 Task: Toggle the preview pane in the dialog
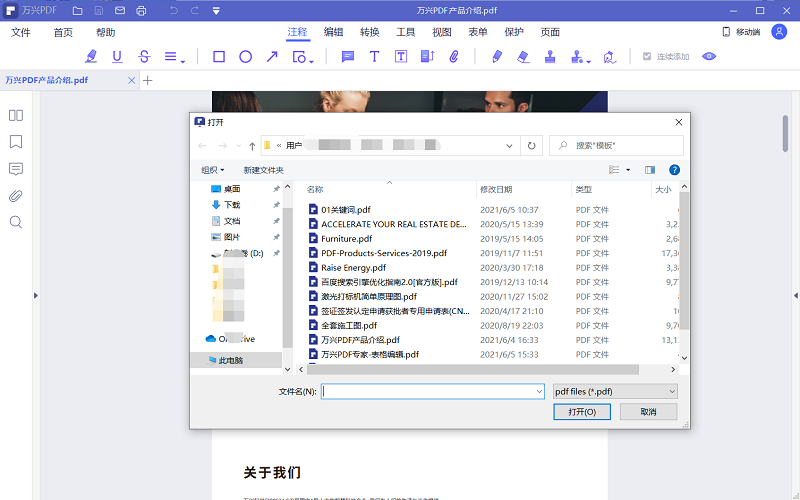[649, 170]
